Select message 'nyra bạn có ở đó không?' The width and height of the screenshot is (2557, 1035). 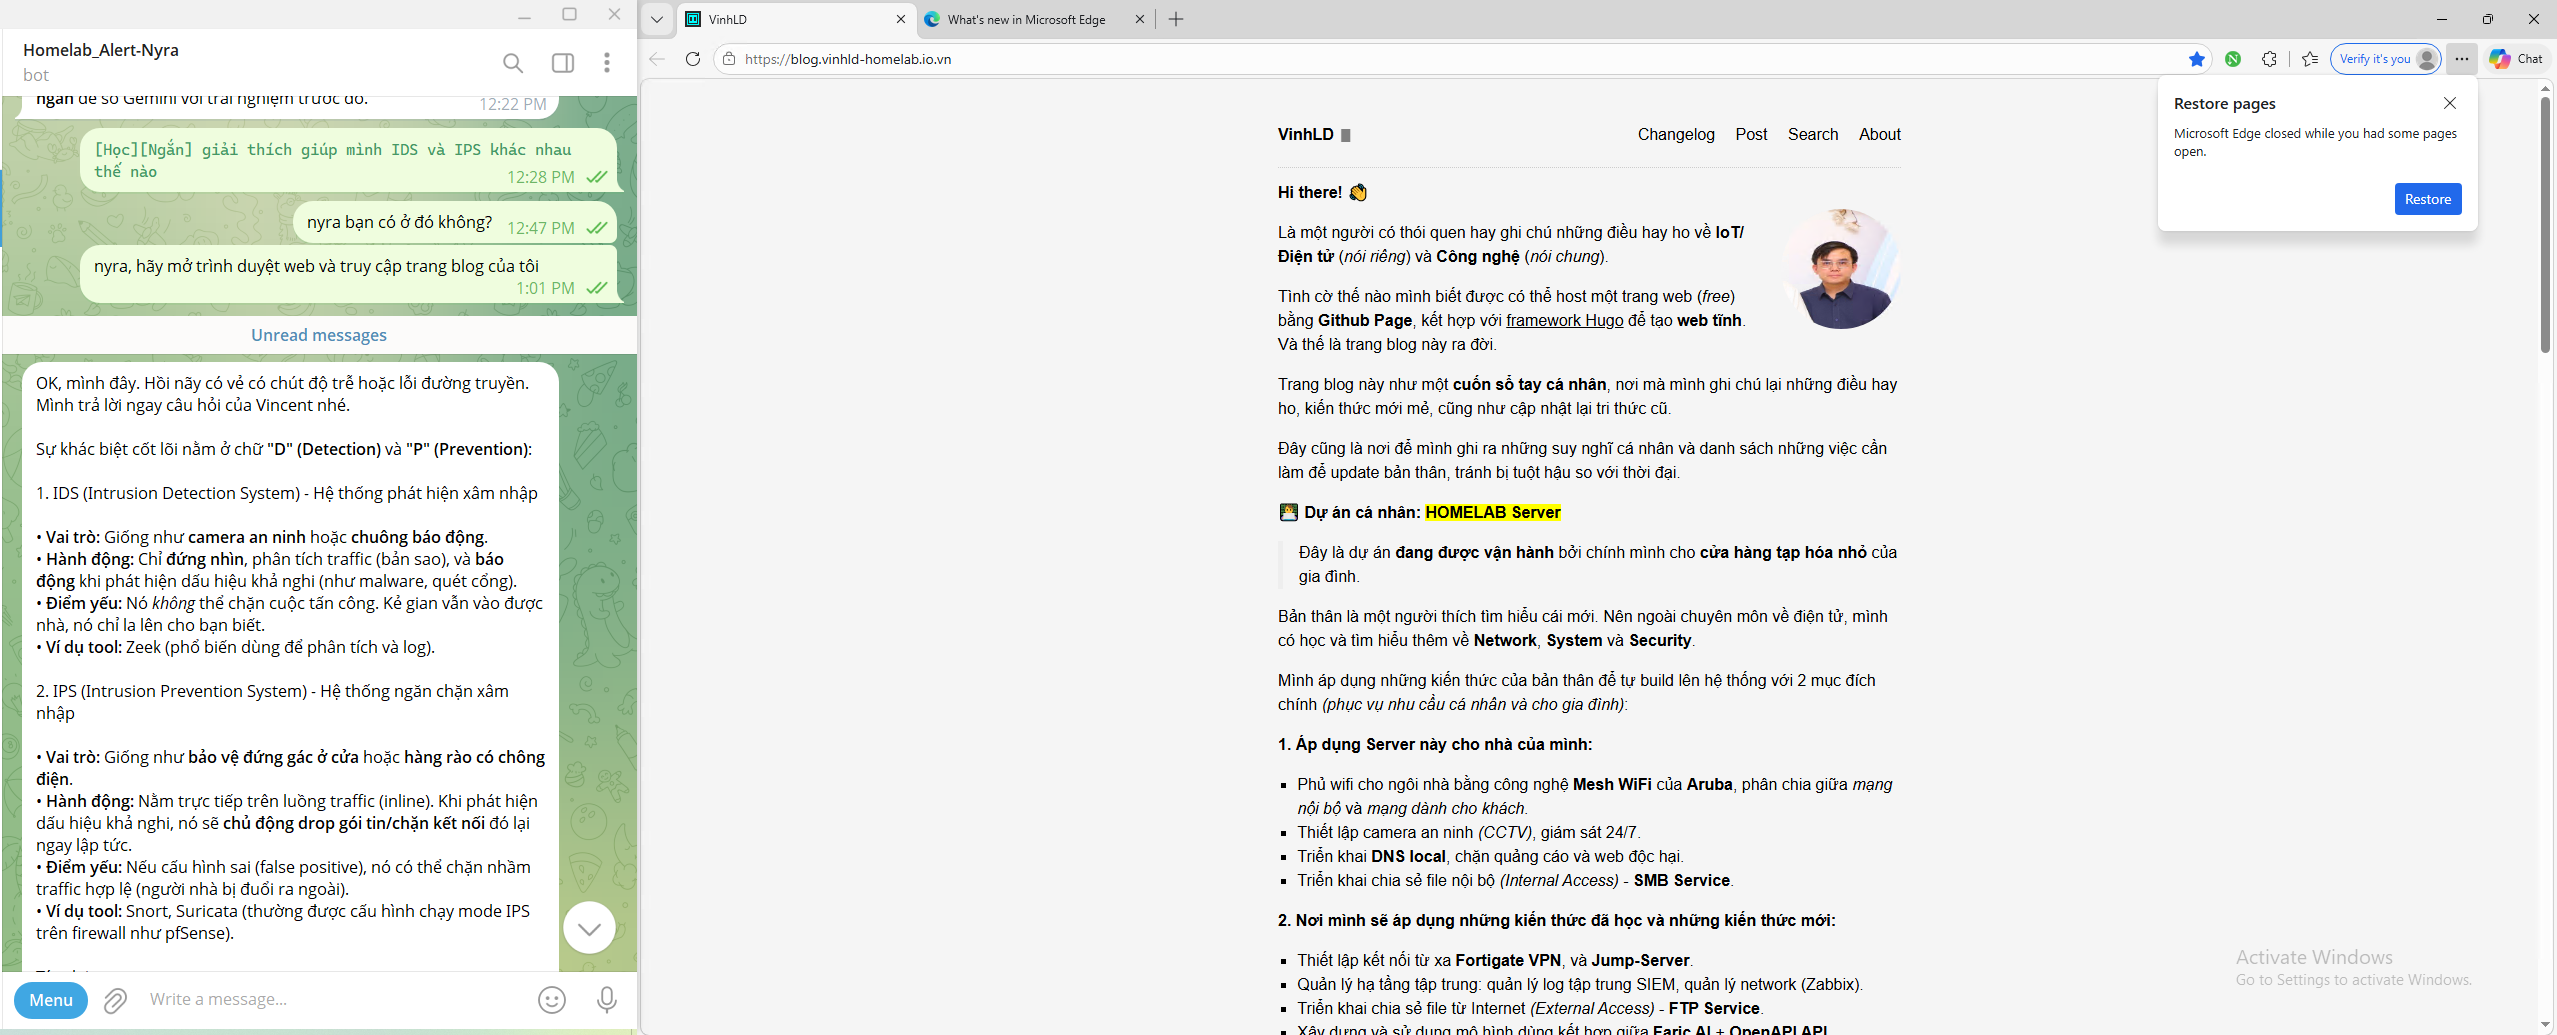point(455,223)
